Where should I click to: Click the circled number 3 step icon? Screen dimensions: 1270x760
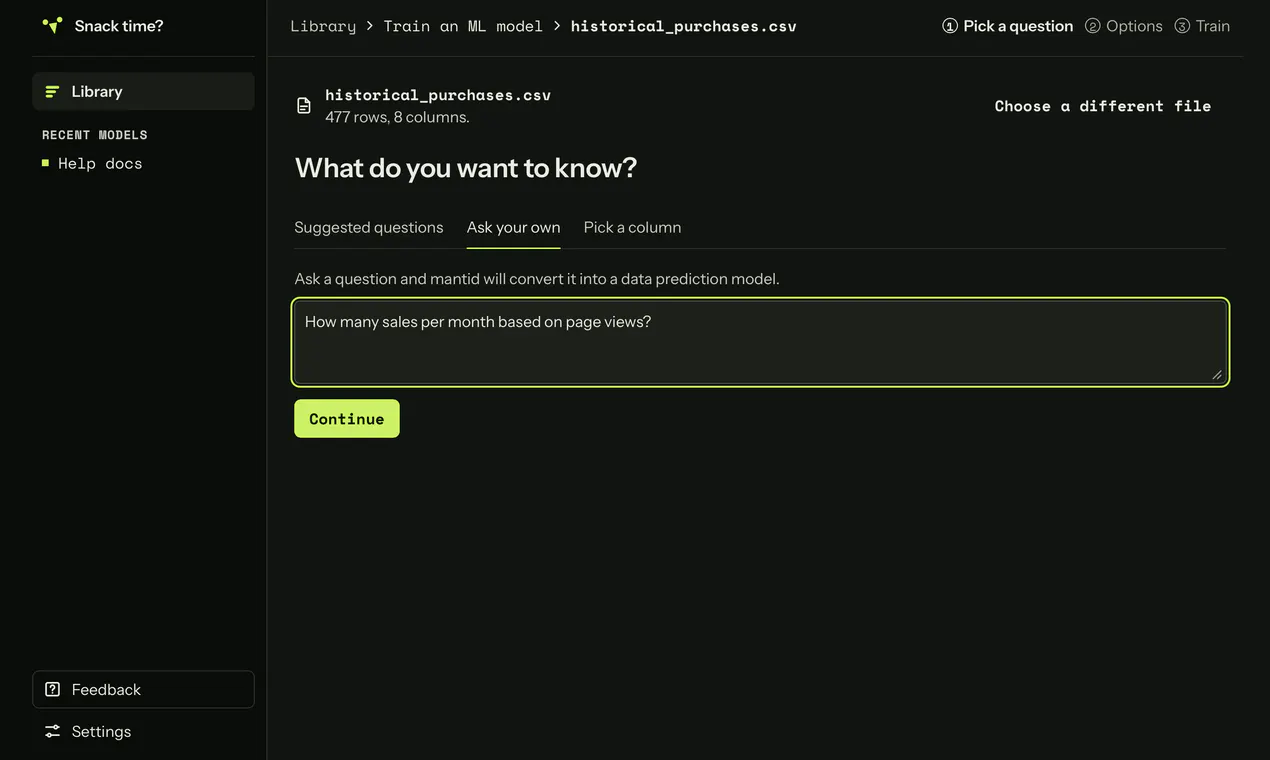point(1182,26)
